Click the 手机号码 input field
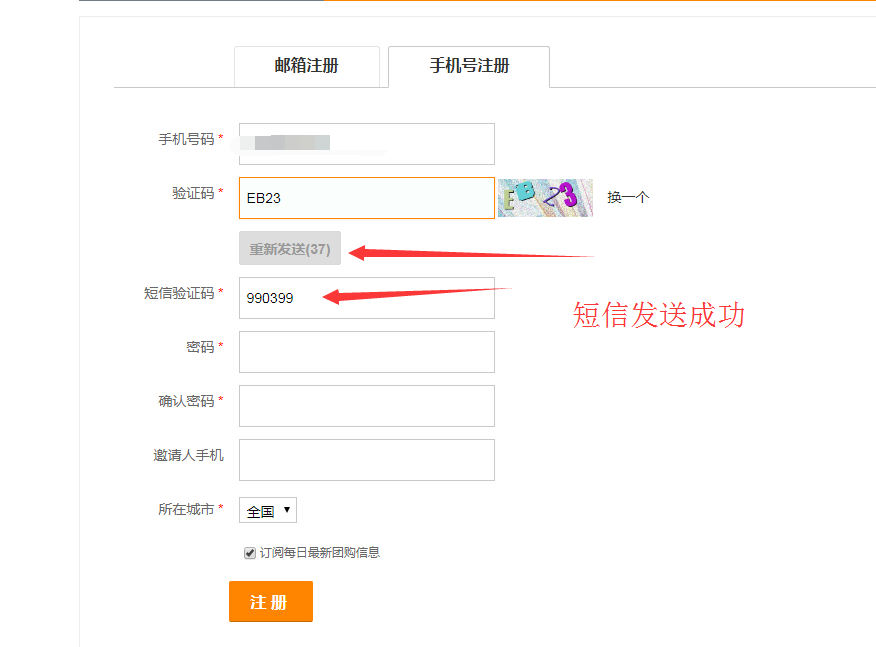 click(x=366, y=143)
